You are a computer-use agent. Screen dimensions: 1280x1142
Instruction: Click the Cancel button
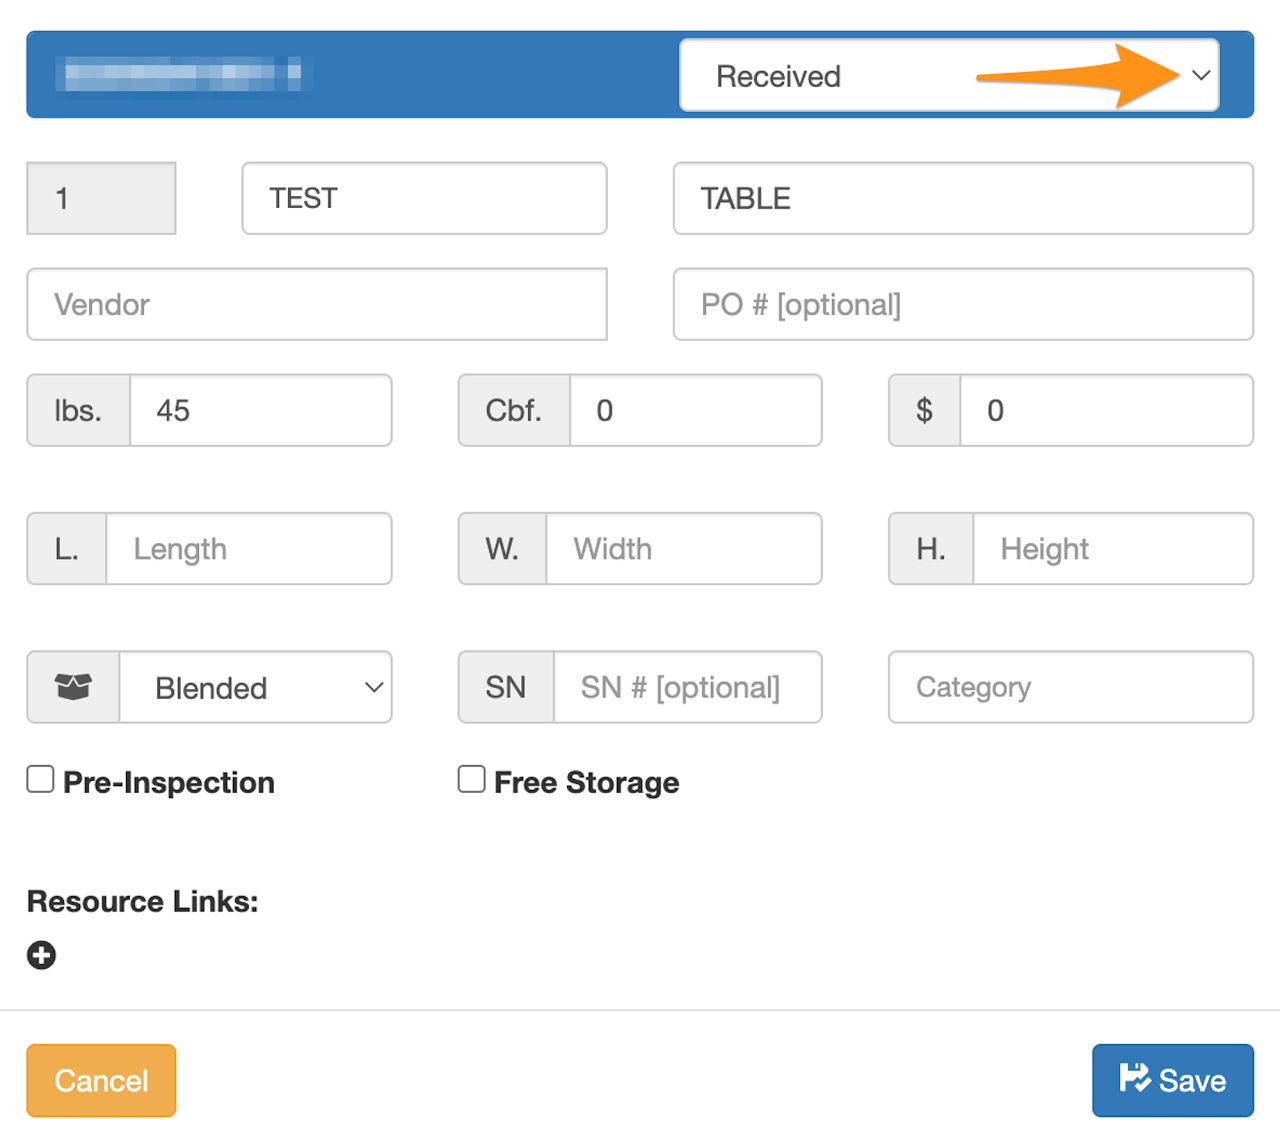[101, 1080]
